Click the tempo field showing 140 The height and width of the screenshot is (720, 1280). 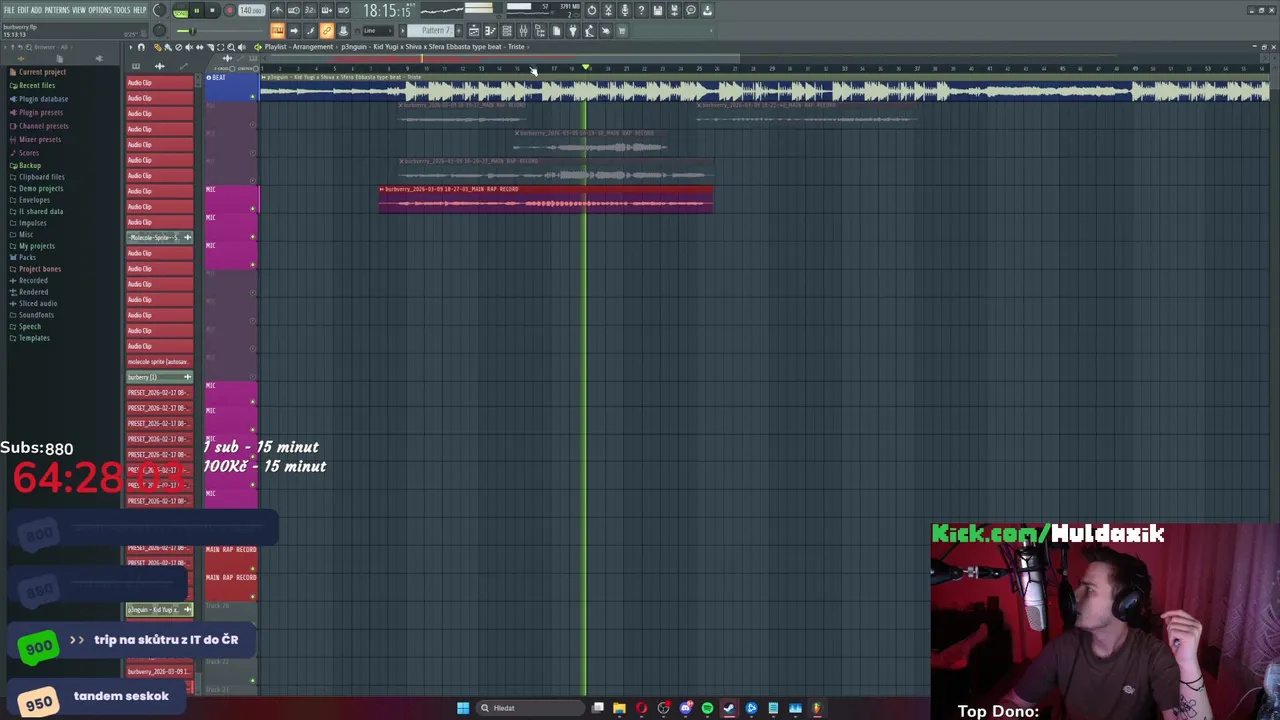pyautogui.click(x=252, y=10)
